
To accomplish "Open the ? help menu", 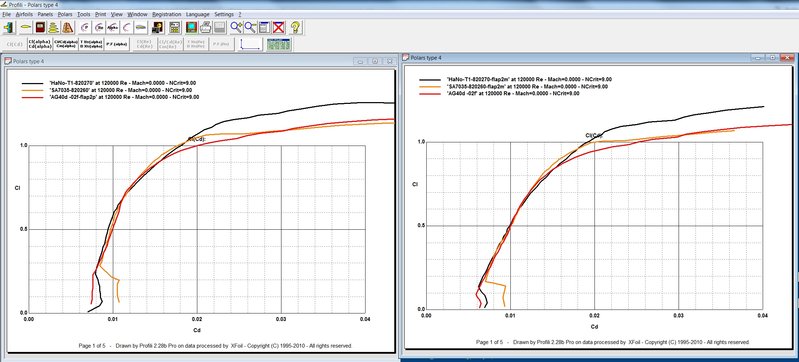I will (240, 14).
